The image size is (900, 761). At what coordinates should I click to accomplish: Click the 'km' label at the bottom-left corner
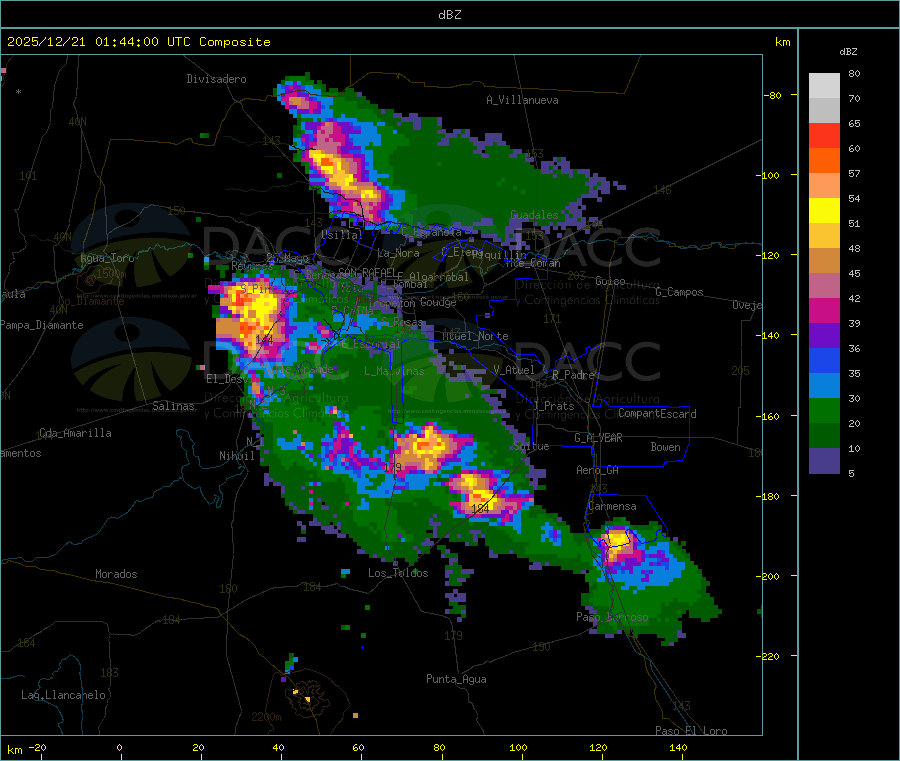[x=14, y=750]
